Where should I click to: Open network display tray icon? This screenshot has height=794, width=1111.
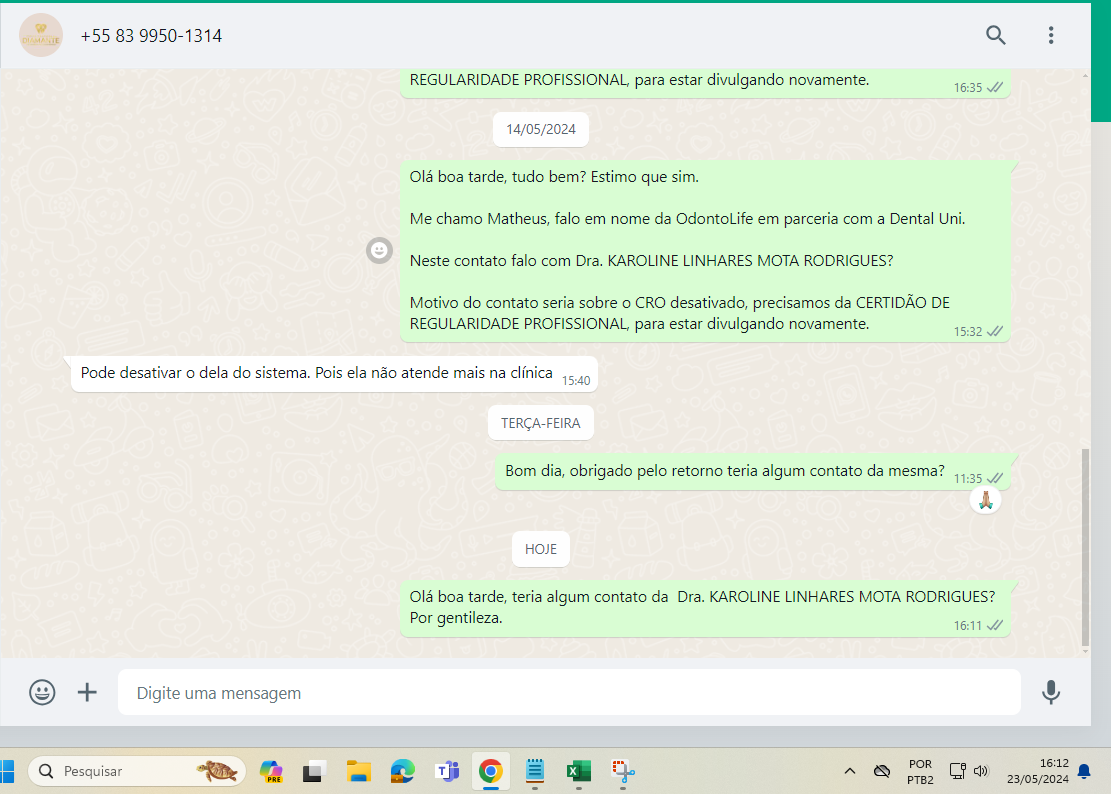point(957,771)
